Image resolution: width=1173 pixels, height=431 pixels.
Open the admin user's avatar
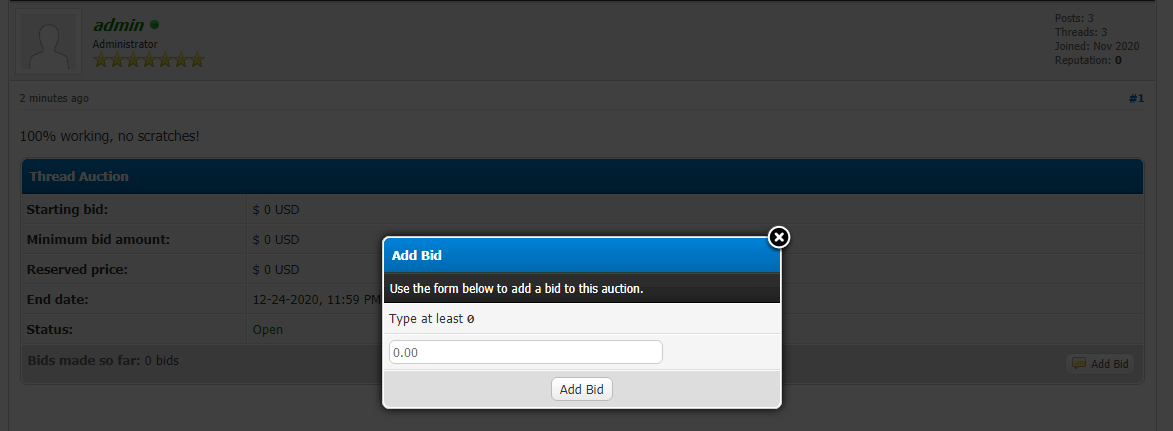pos(49,41)
